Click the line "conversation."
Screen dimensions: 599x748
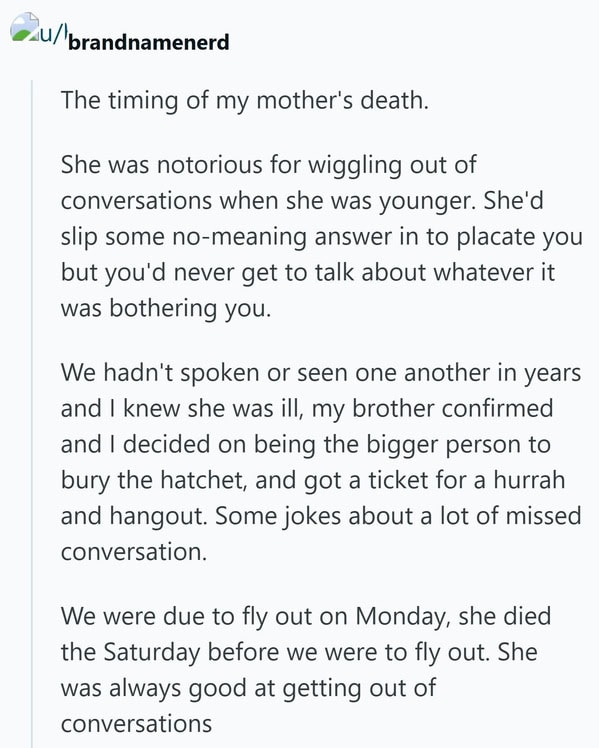(x=134, y=552)
